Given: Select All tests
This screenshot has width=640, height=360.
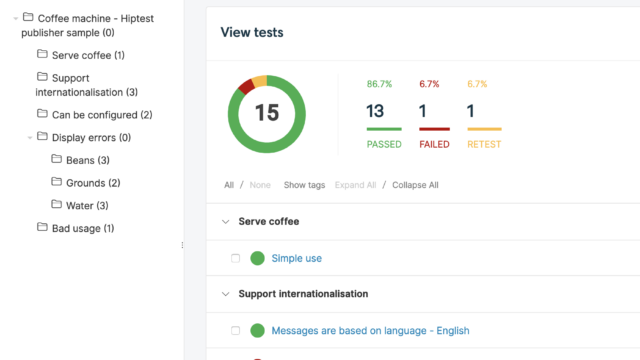Looking at the screenshot, I should (229, 185).
